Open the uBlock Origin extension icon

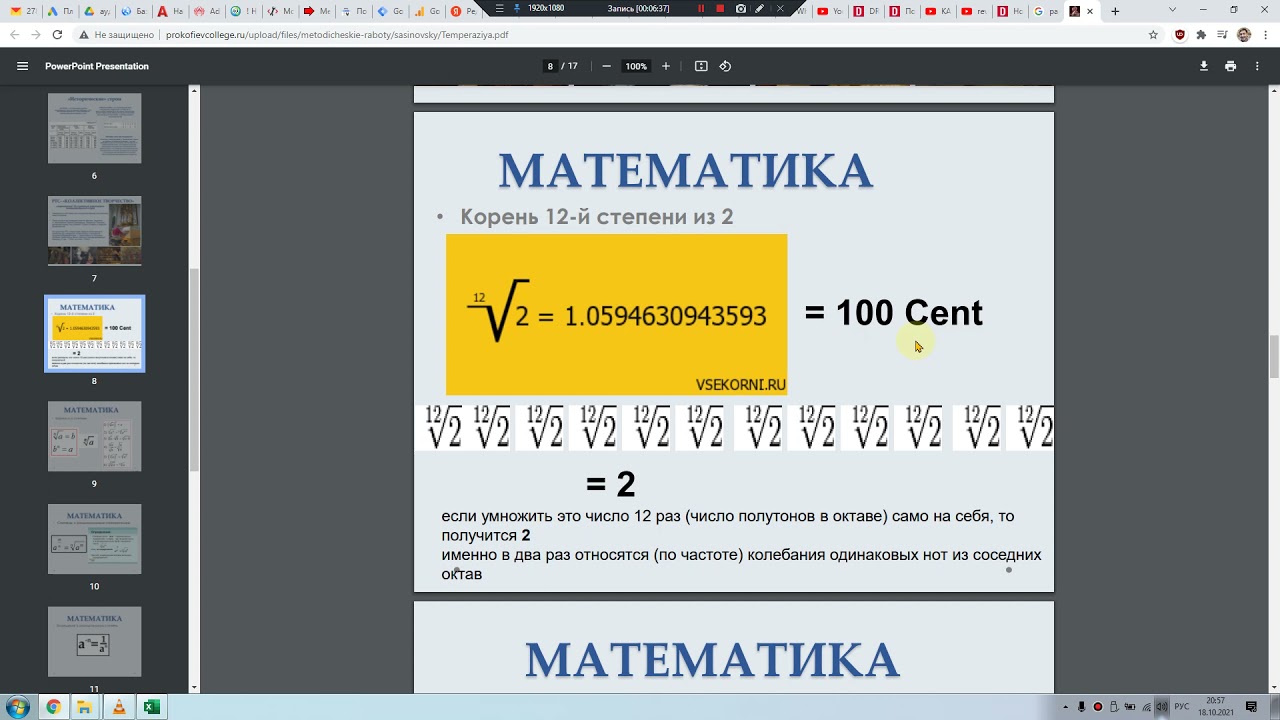(1180, 34)
